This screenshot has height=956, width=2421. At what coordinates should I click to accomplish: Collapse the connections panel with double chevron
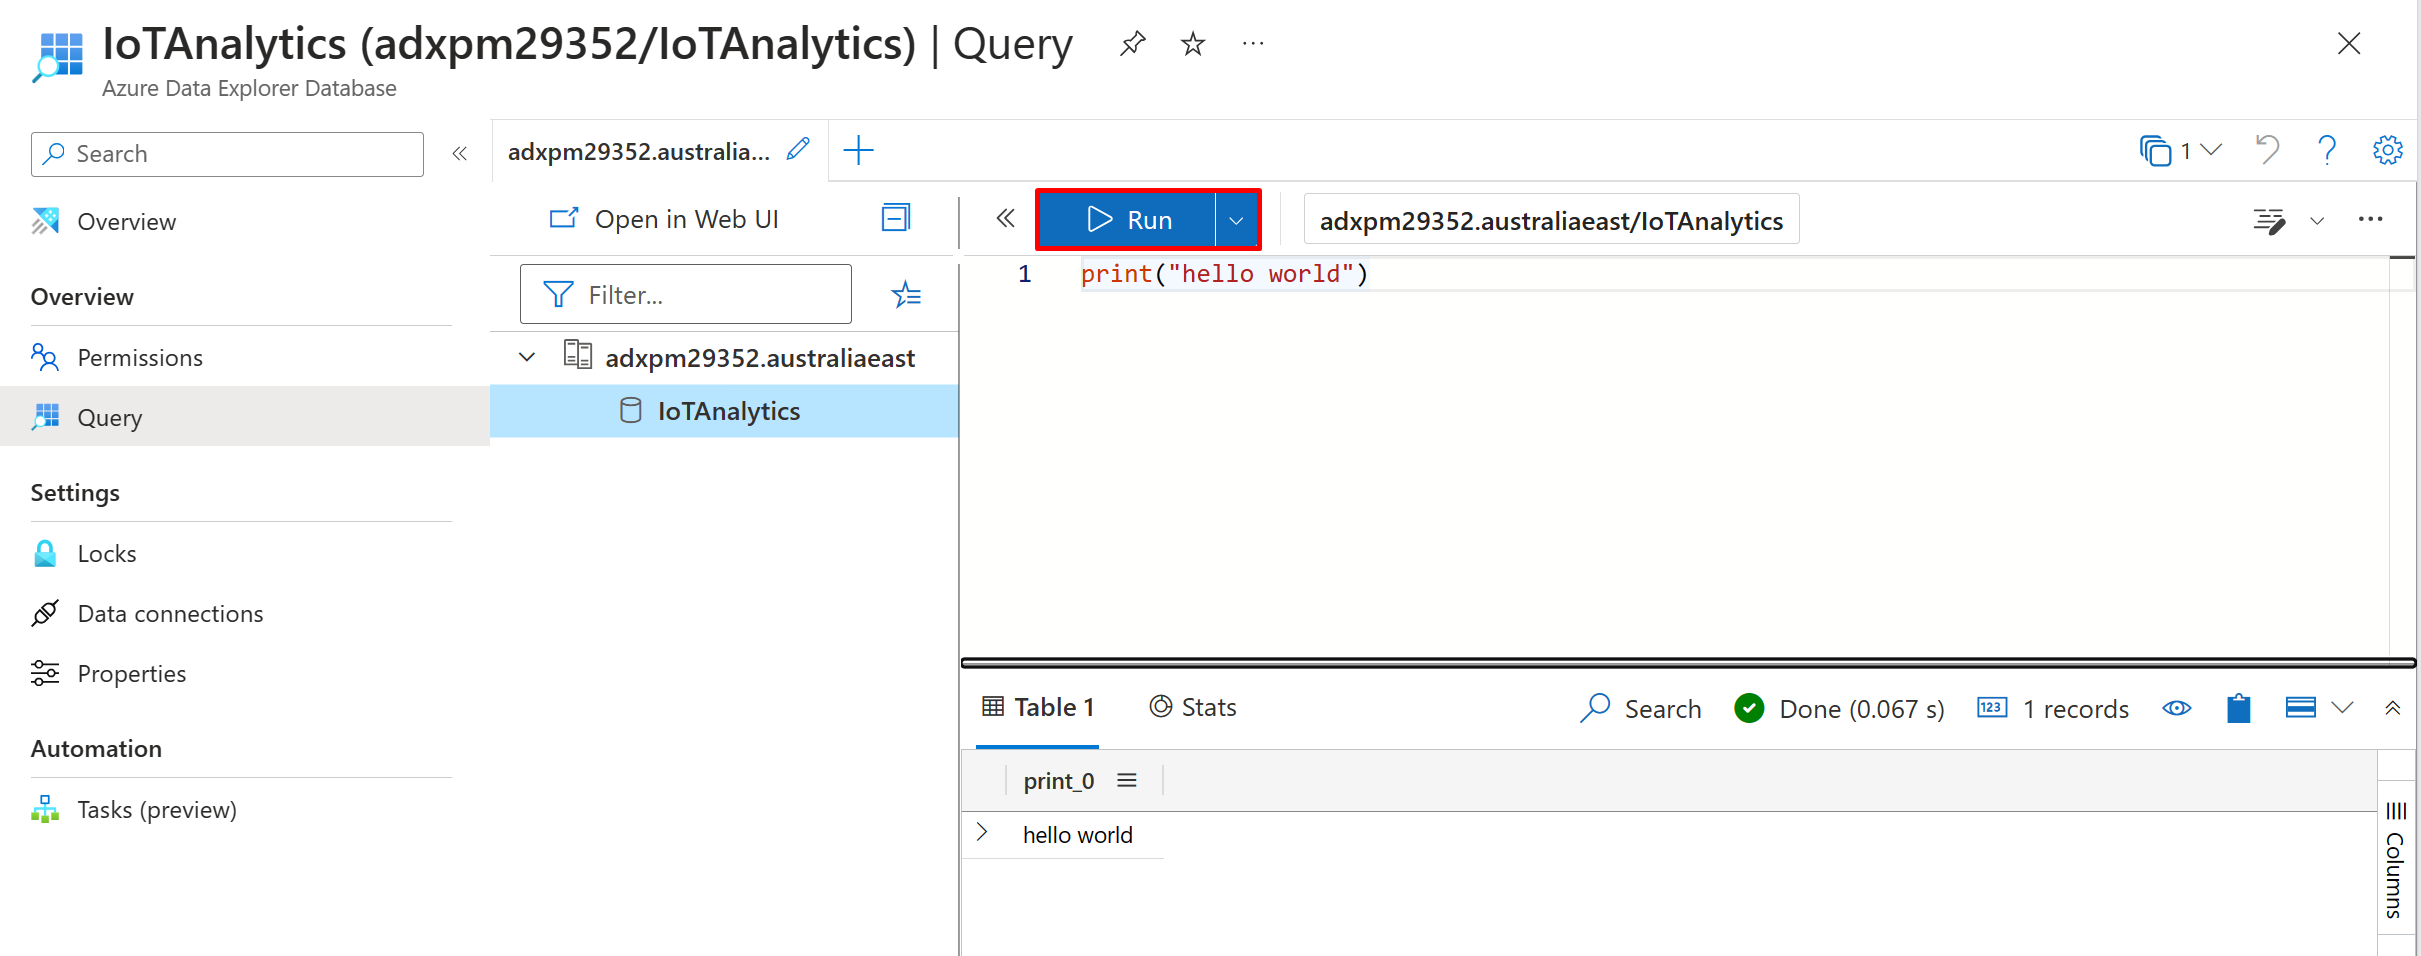(x=1005, y=219)
